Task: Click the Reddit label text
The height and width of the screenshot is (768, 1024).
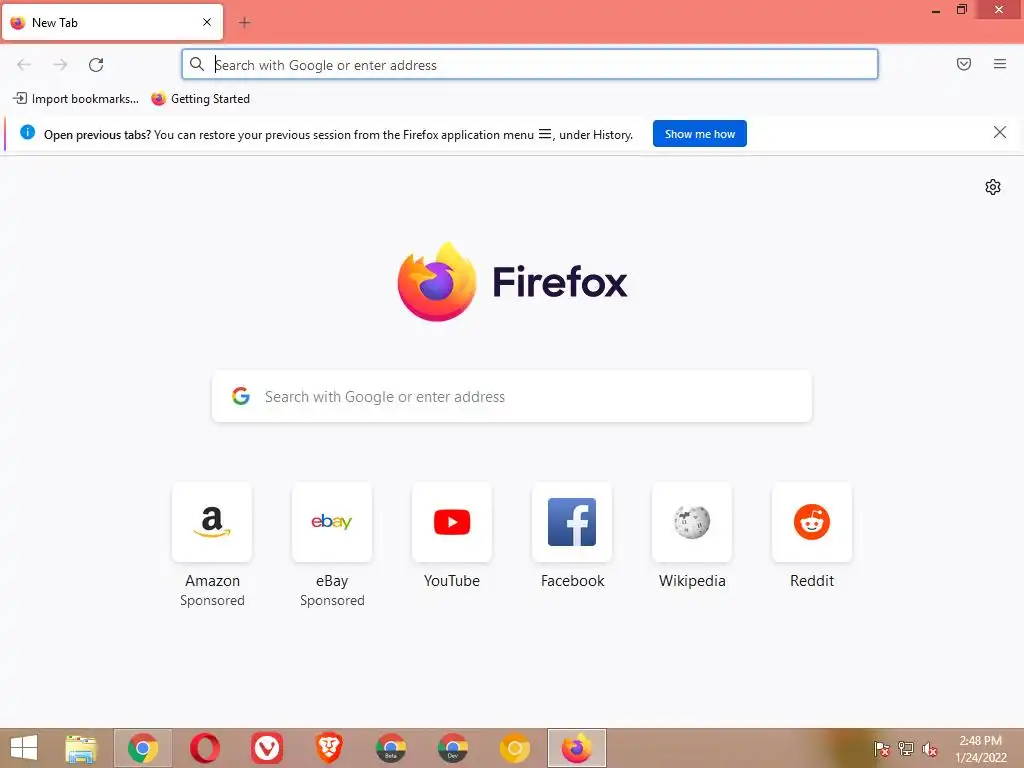Action: [812, 581]
